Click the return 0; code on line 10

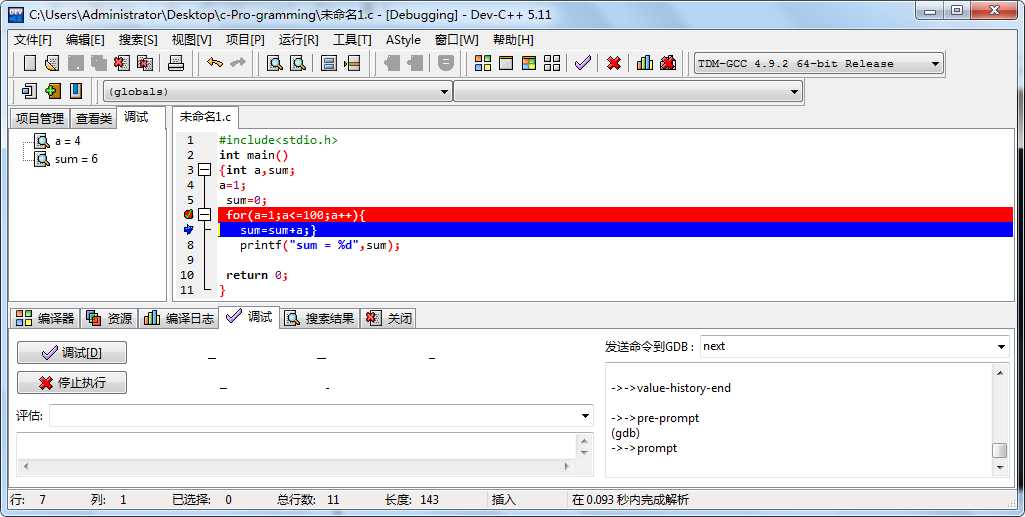pos(257,275)
